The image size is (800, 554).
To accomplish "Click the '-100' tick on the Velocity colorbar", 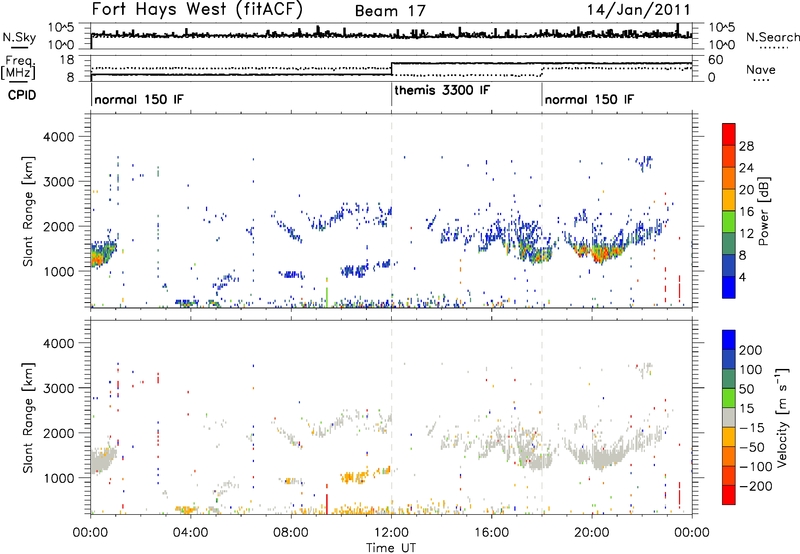I will pyautogui.click(x=756, y=466).
